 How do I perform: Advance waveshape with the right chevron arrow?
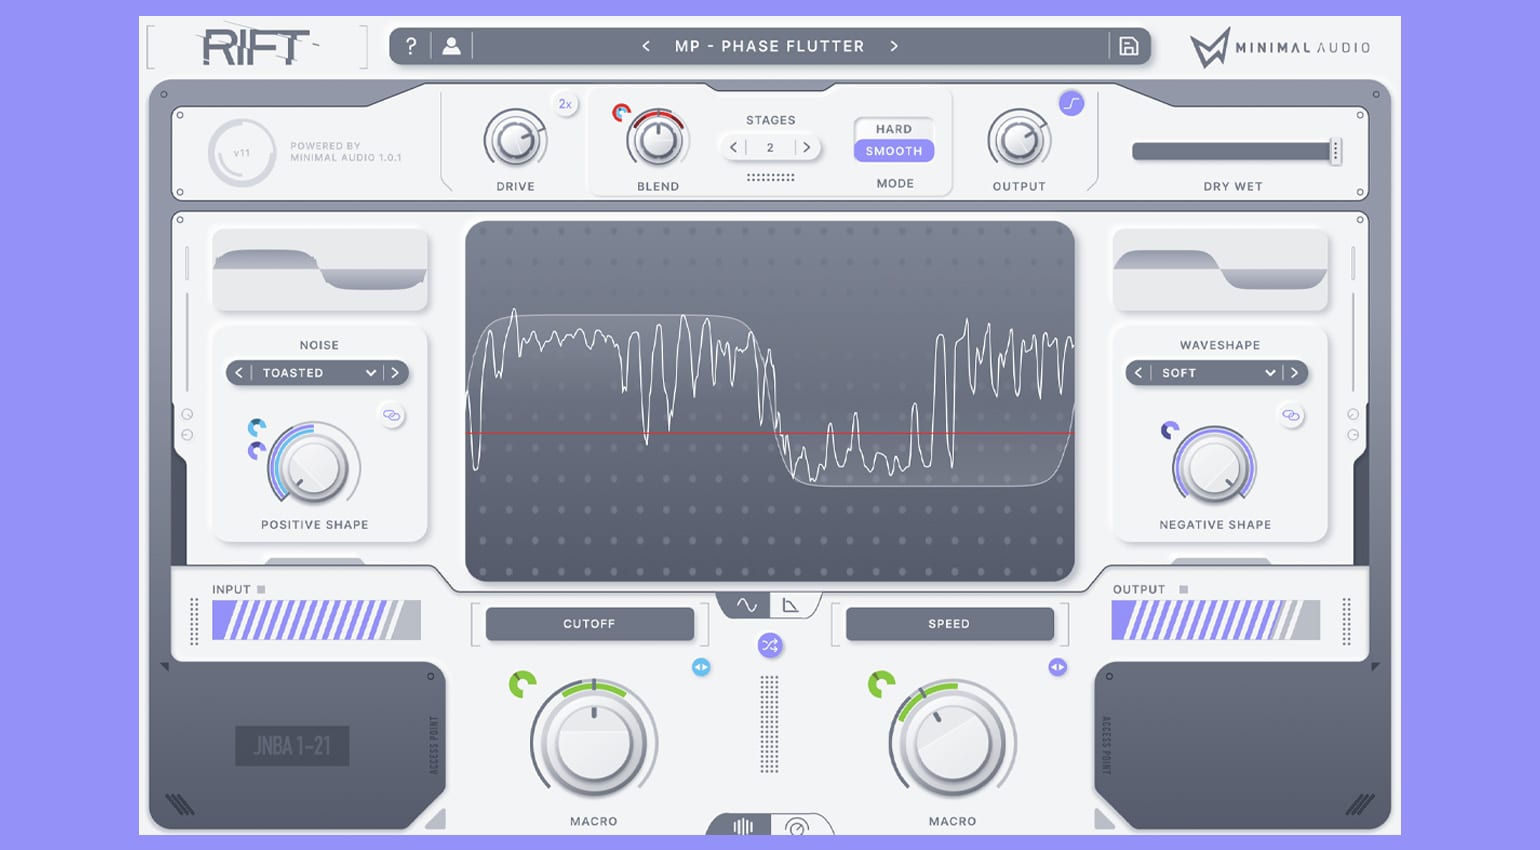pyautogui.click(x=1293, y=373)
